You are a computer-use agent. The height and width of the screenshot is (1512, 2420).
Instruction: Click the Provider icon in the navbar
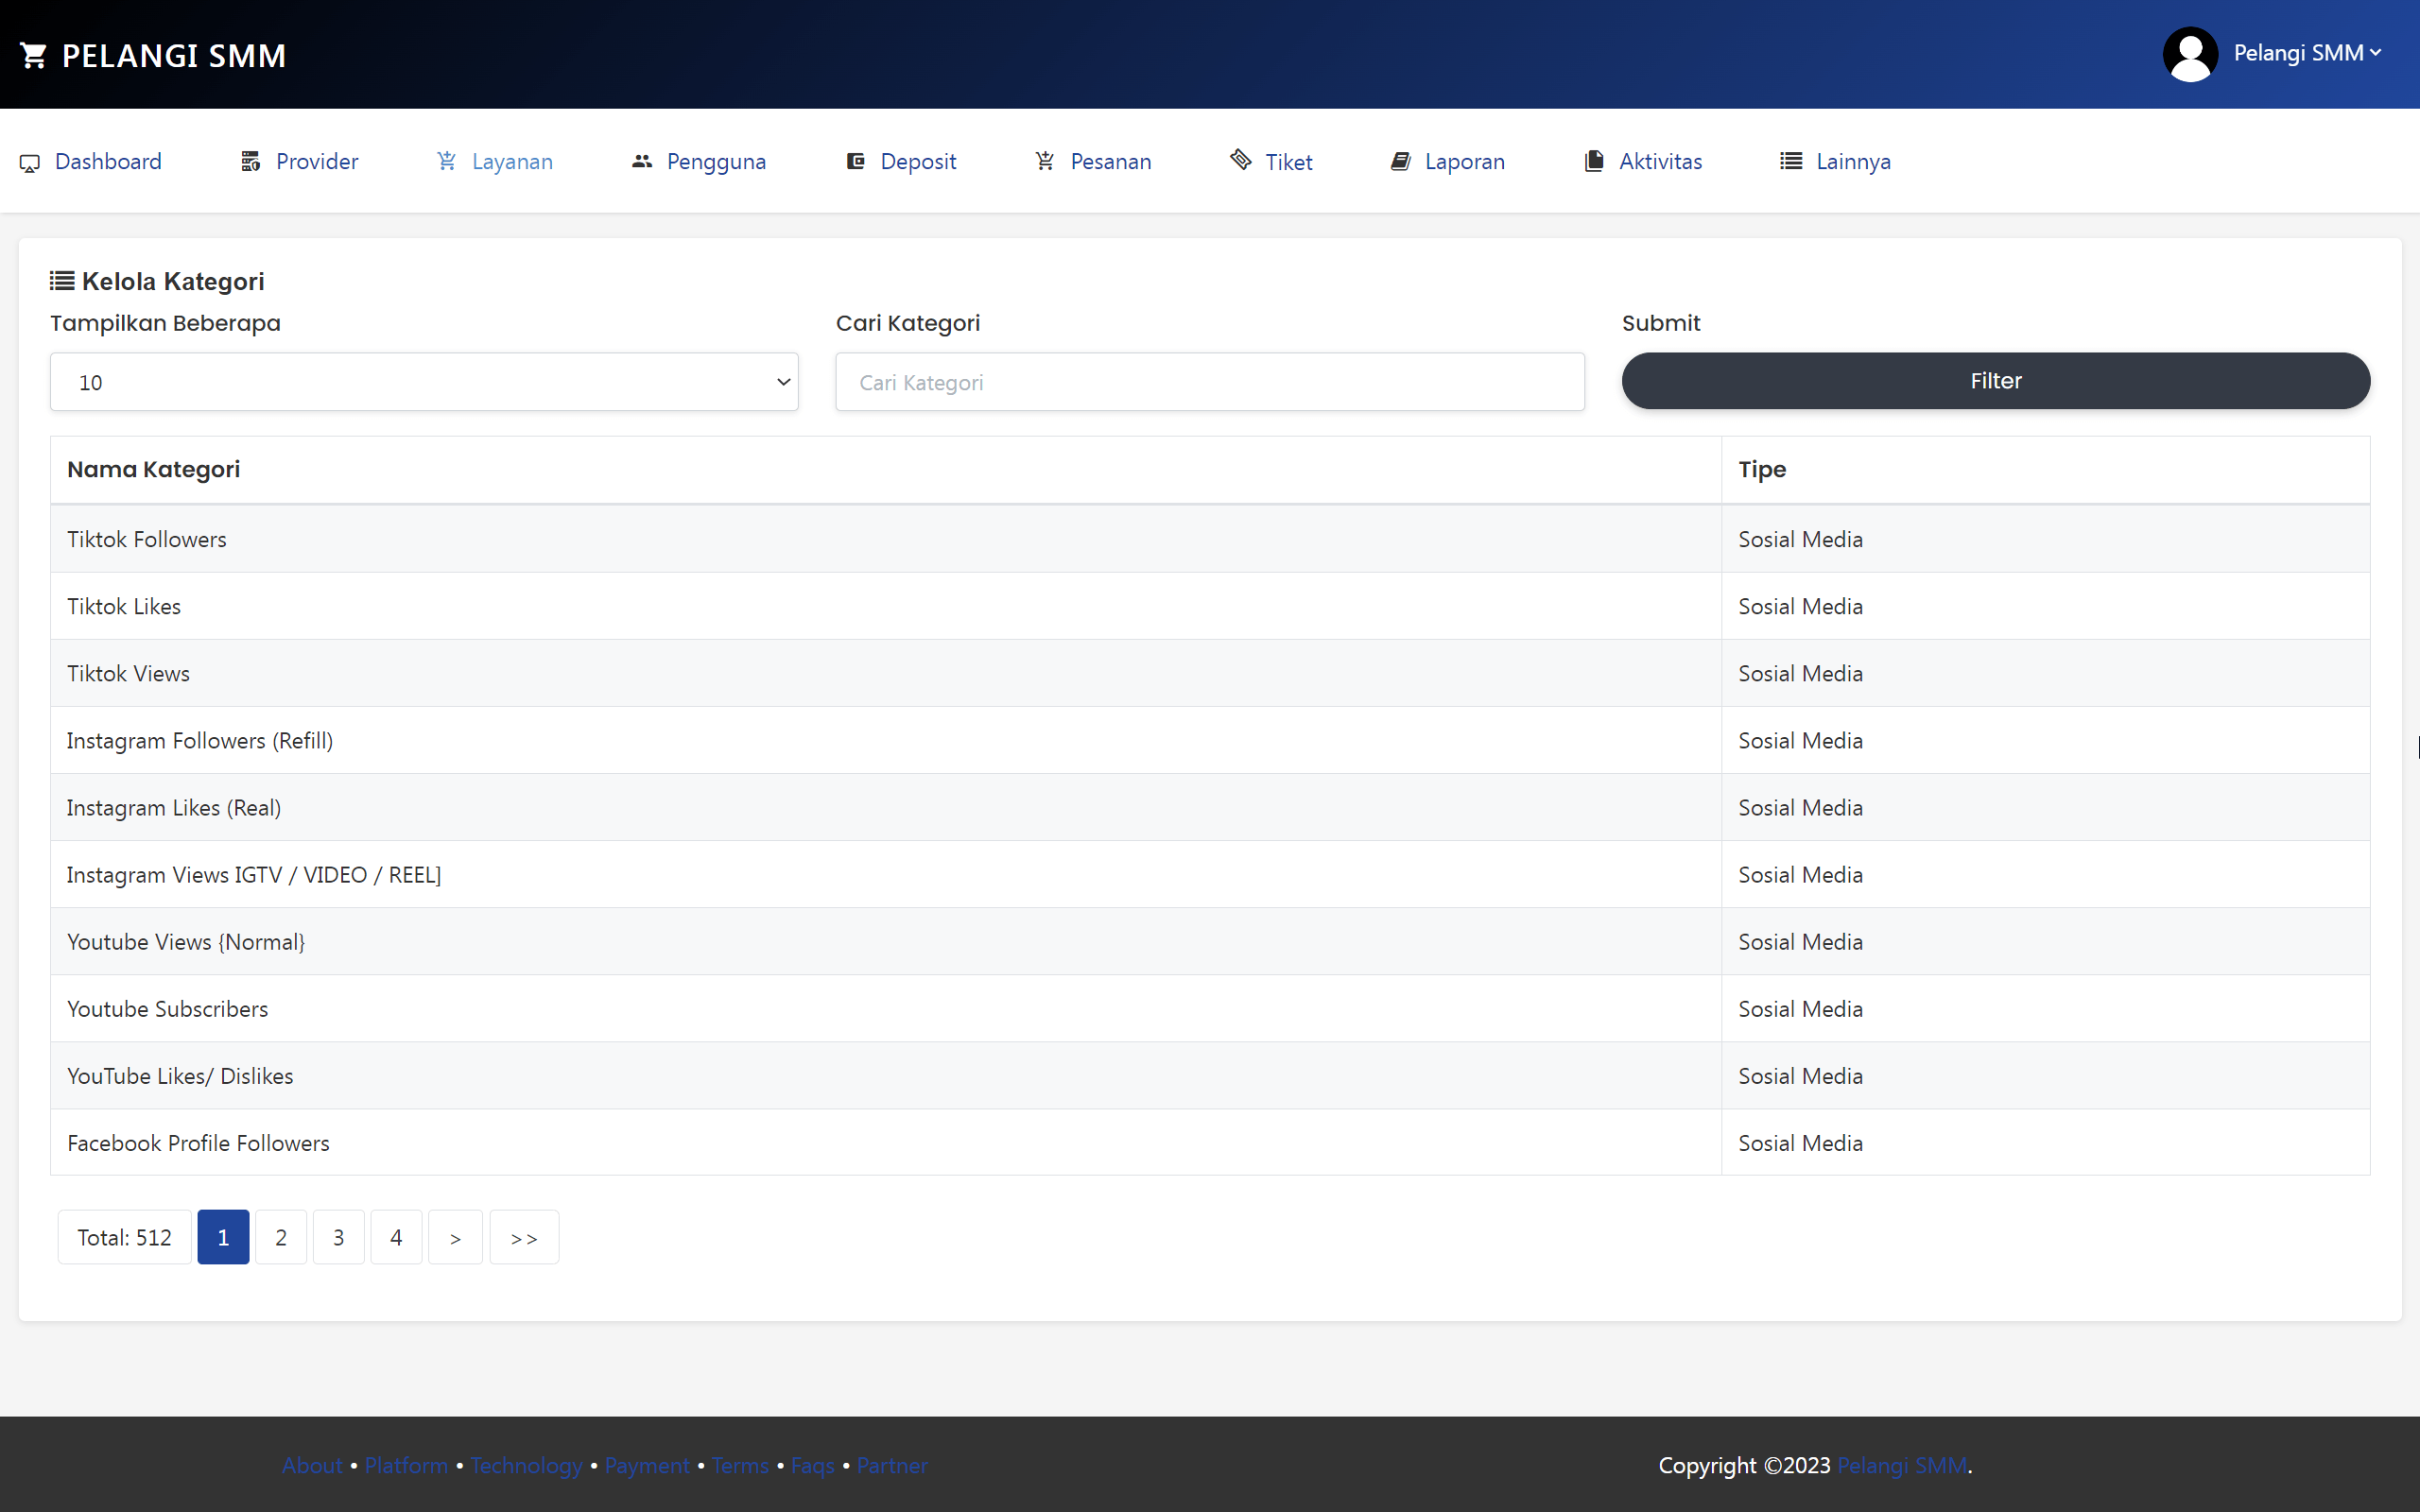tap(250, 161)
